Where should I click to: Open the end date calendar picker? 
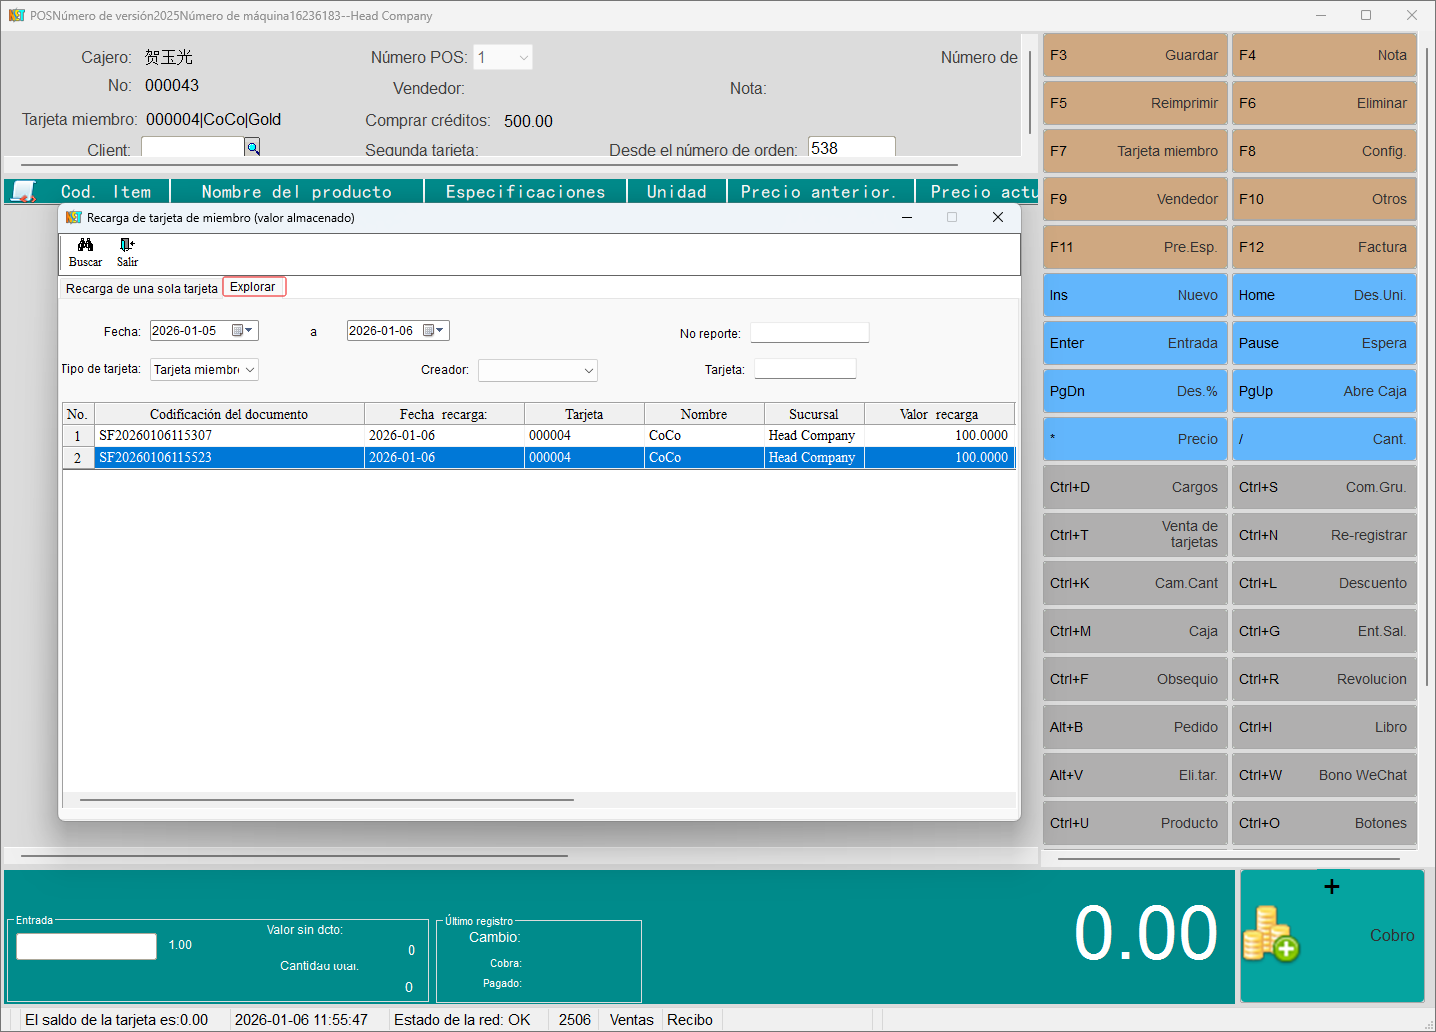pyautogui.click(x=434, y=331)
